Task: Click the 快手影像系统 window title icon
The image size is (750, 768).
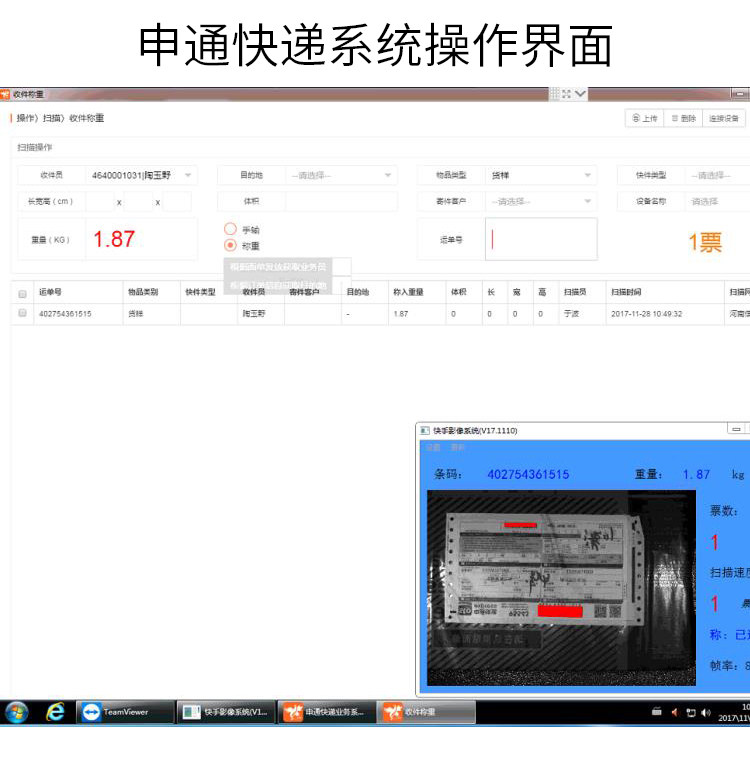Action: pyautogui.click(x=425, y=431)
